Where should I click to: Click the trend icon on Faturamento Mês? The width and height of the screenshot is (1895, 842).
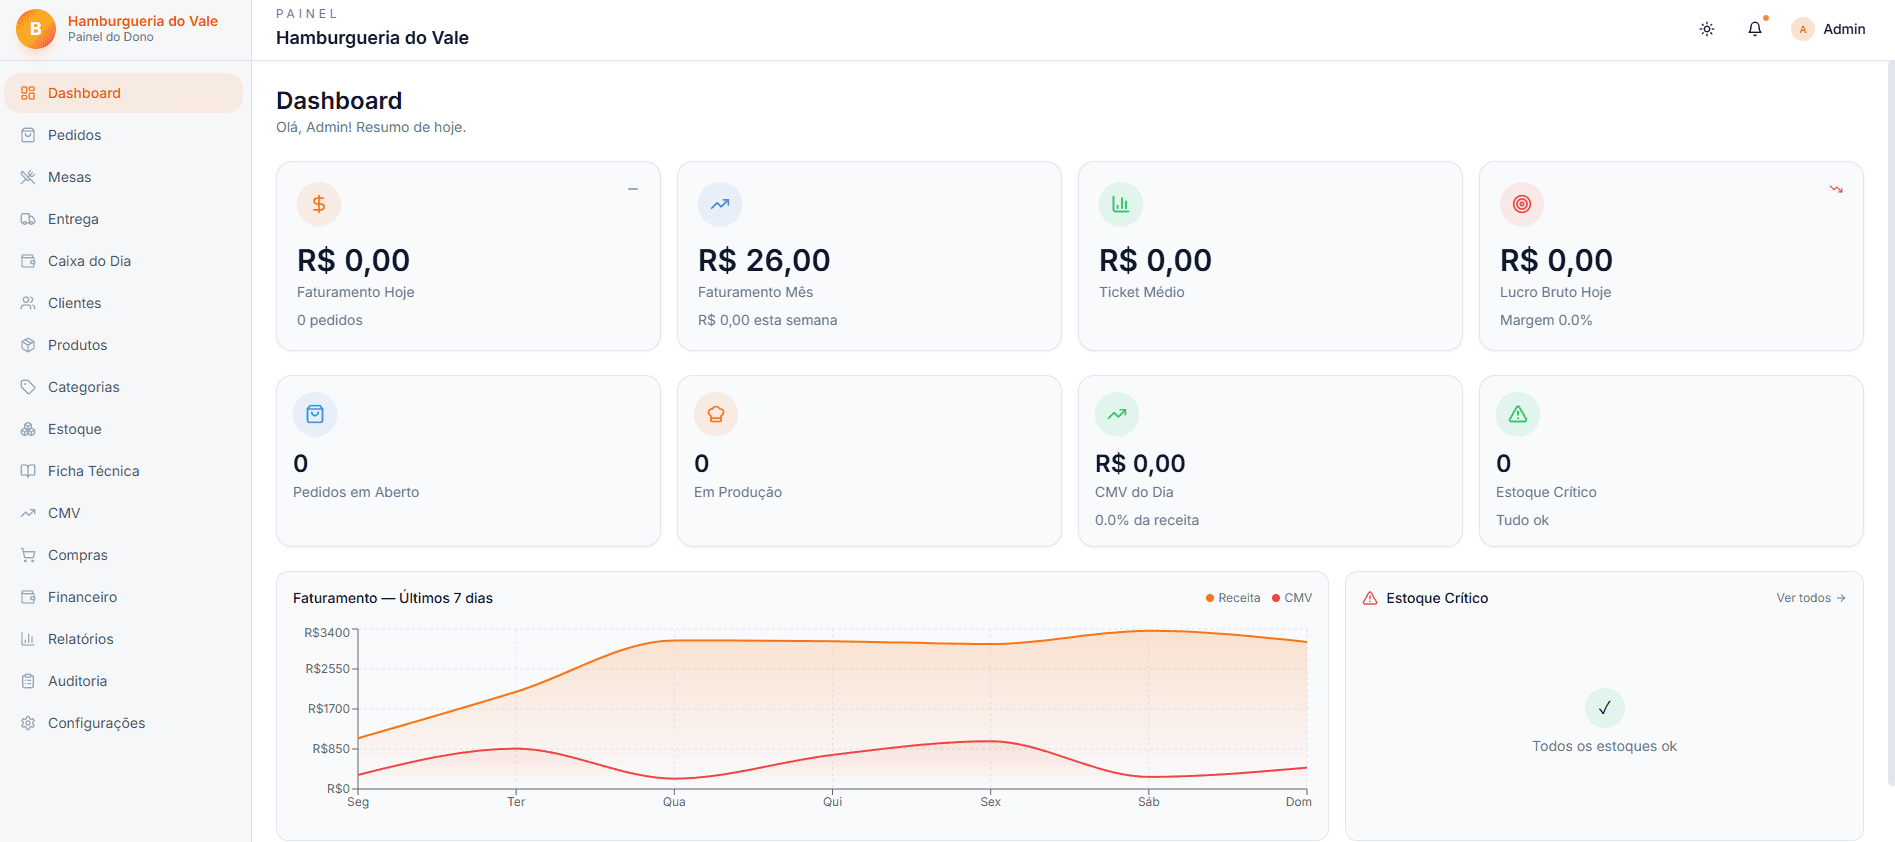pyautogui.click(x=720, y=204)
